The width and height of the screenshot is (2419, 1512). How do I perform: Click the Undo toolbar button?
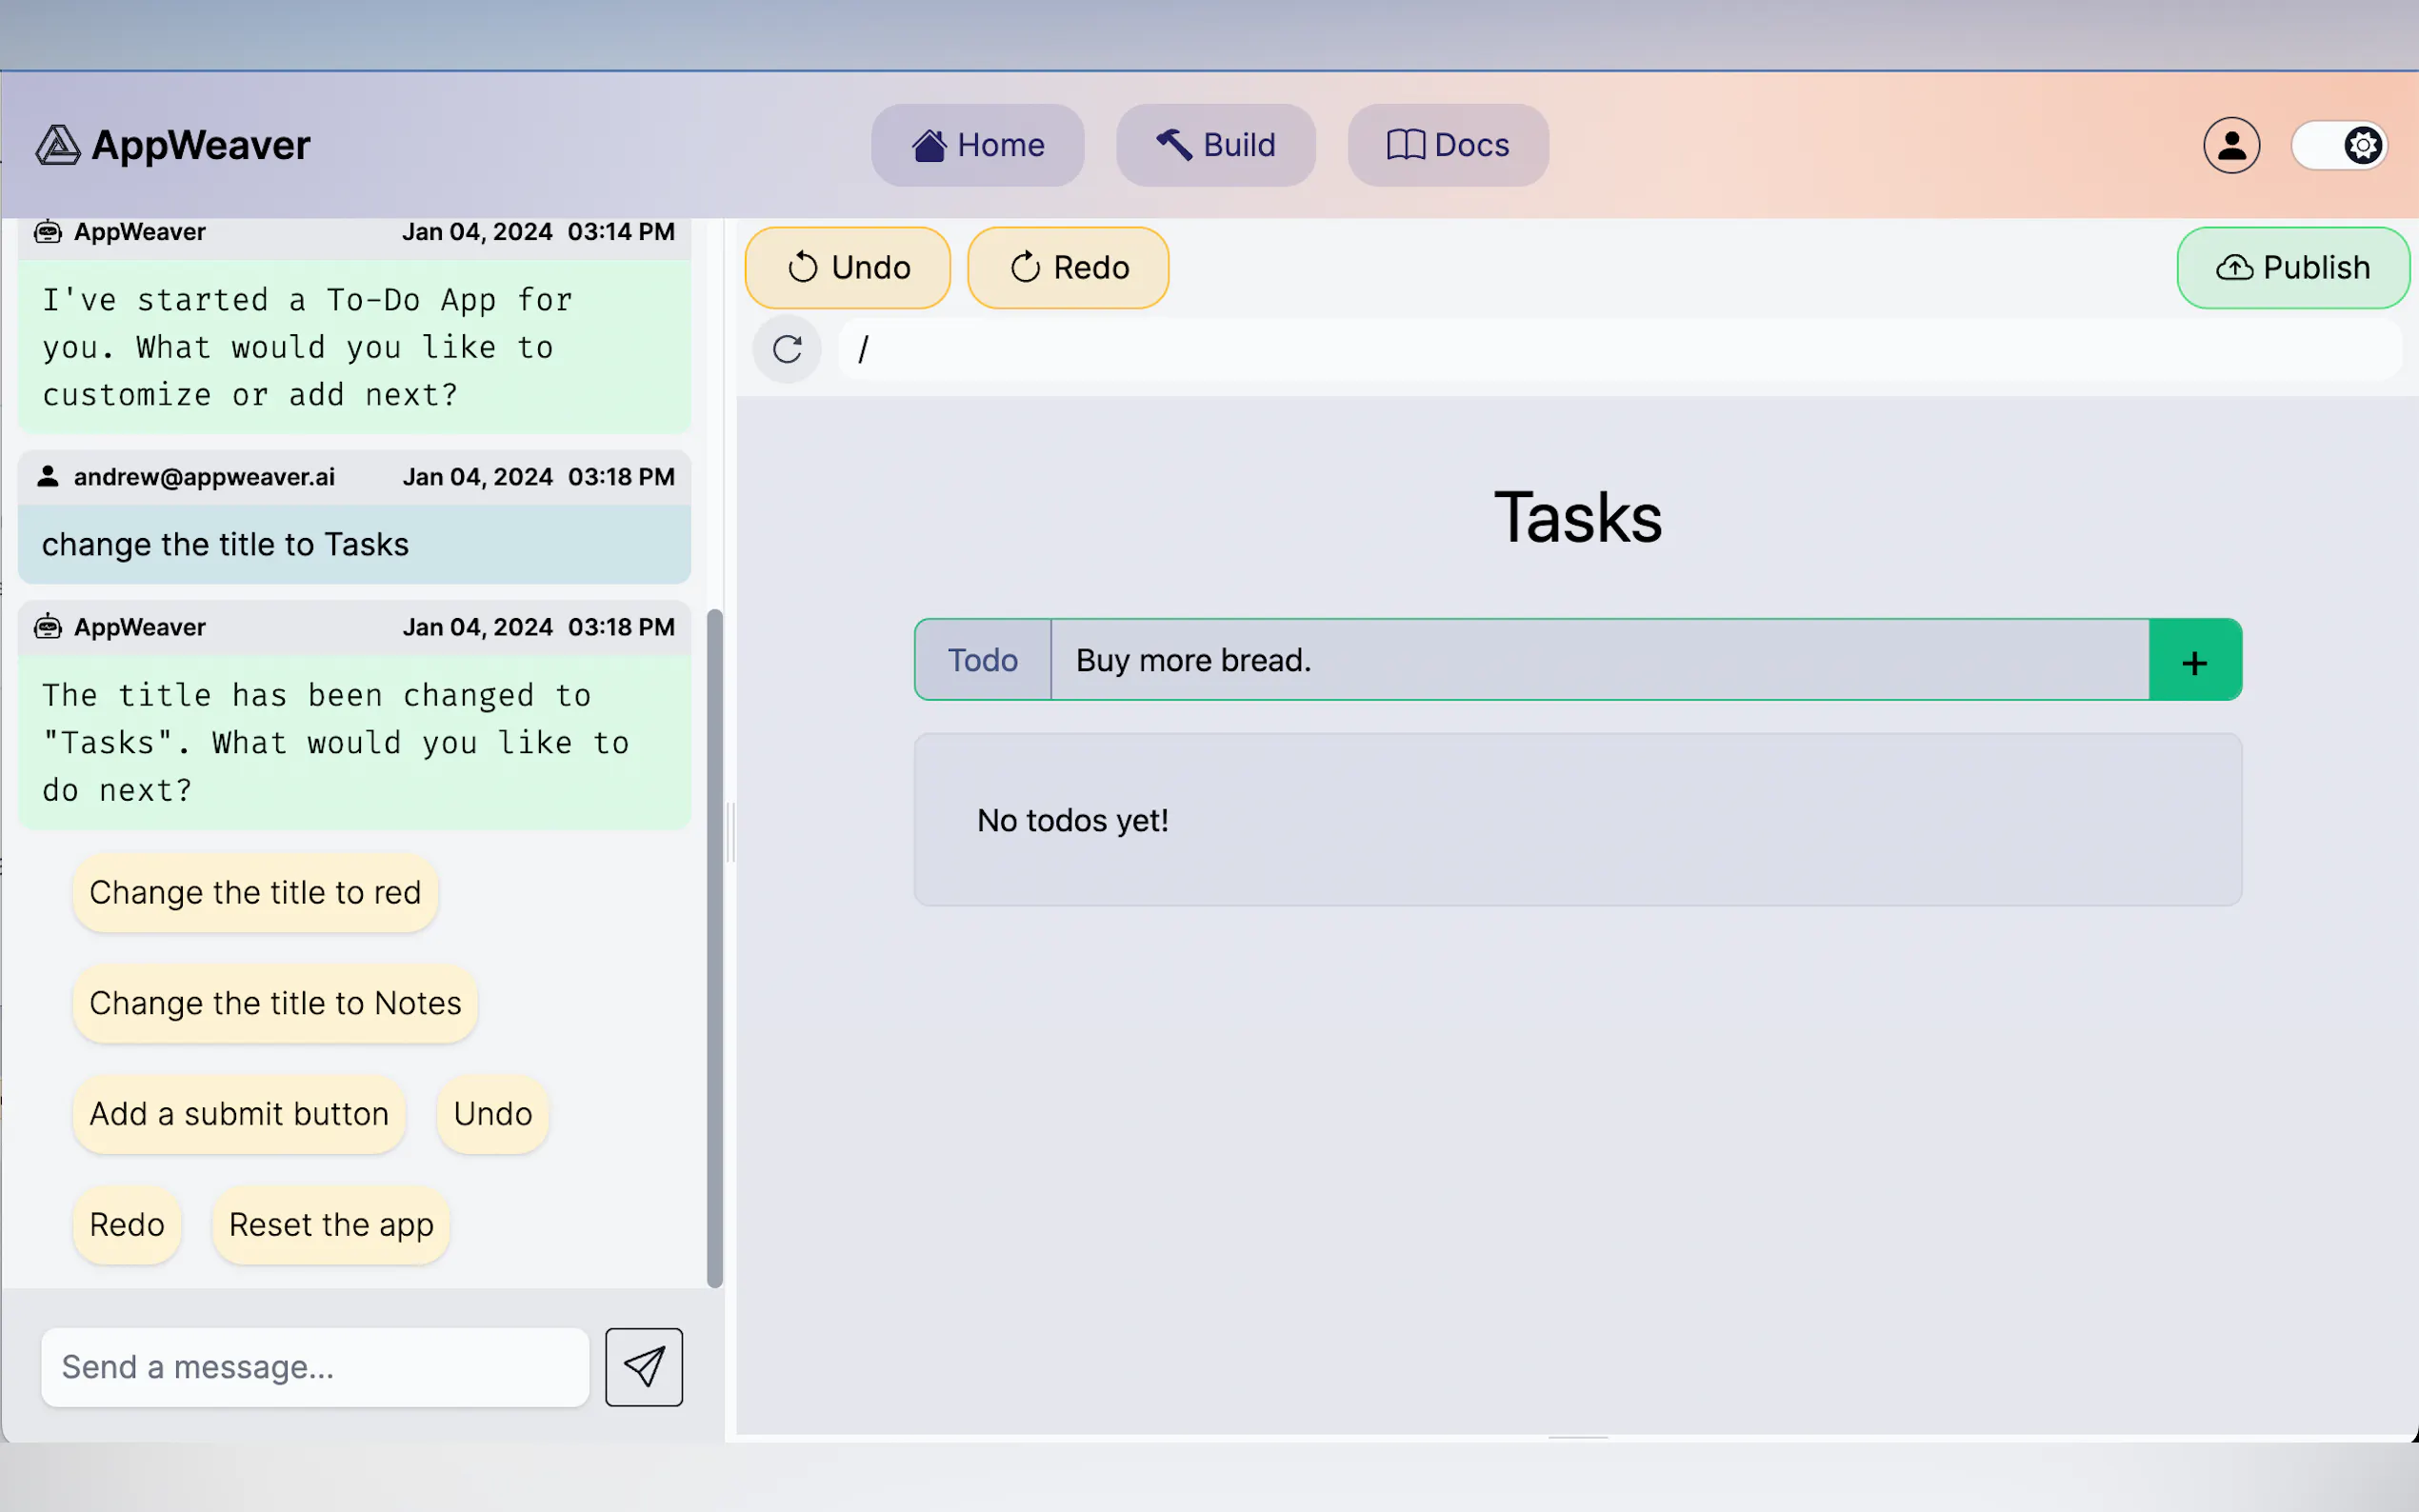[x=848, y=268]
